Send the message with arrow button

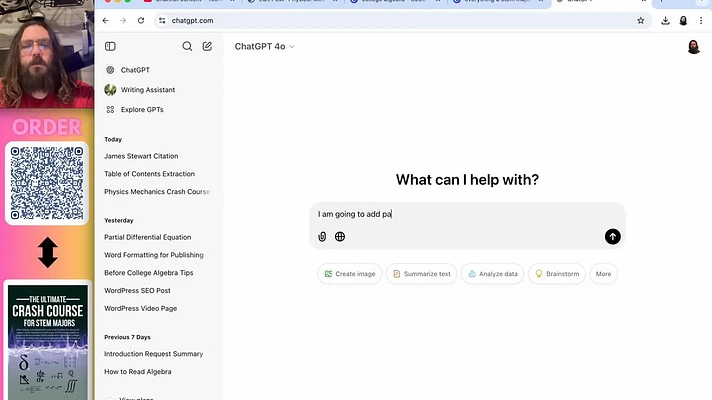[613, 237]
